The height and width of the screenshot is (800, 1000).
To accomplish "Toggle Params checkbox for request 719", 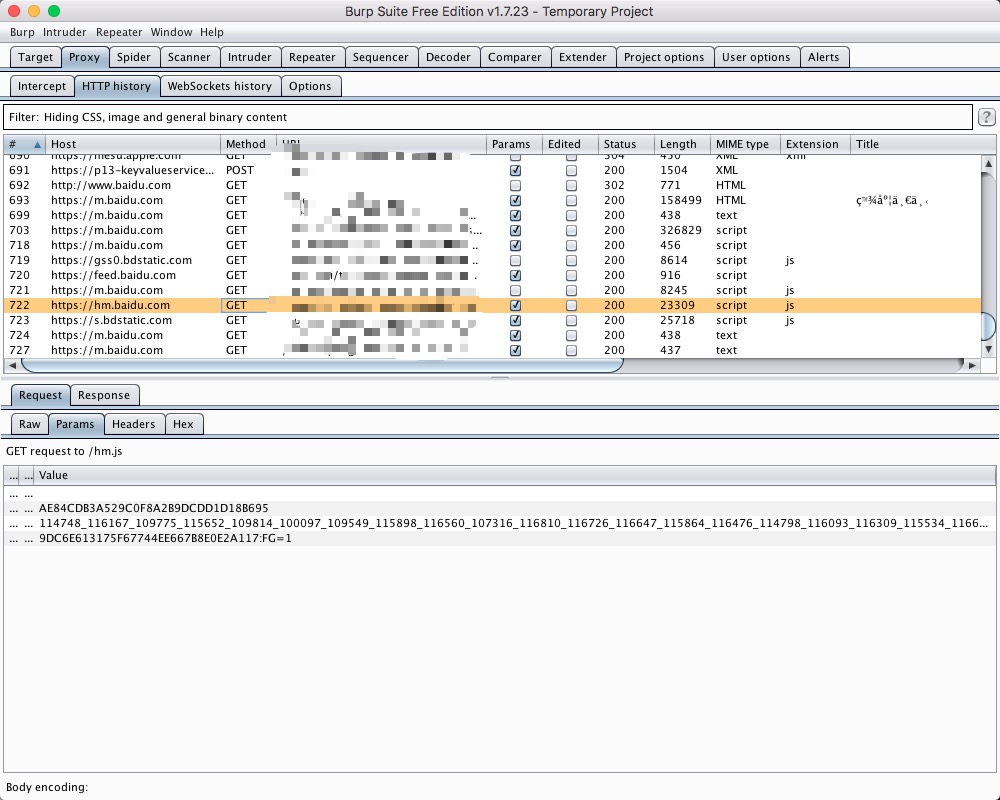I will click(516, 260).
